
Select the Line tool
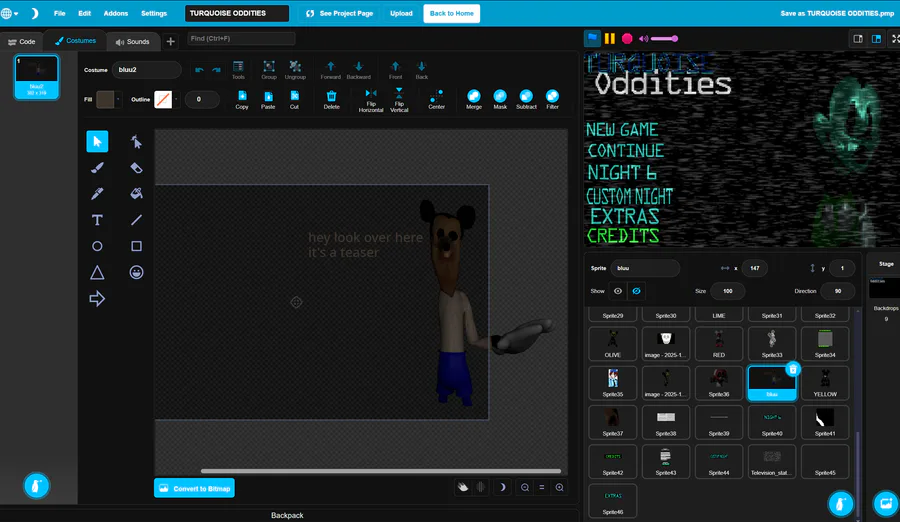(136, 220)
